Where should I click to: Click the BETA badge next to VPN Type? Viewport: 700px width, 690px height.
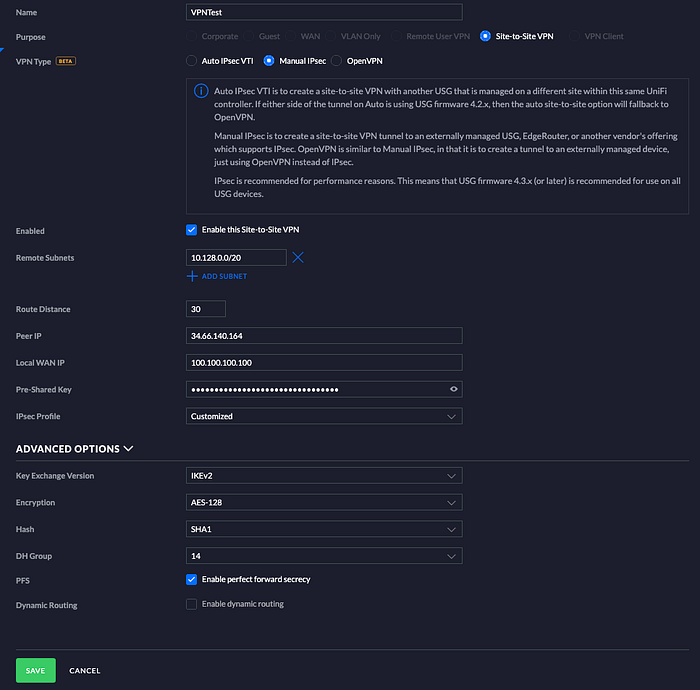pyautogui.click(x=66, y=61)
